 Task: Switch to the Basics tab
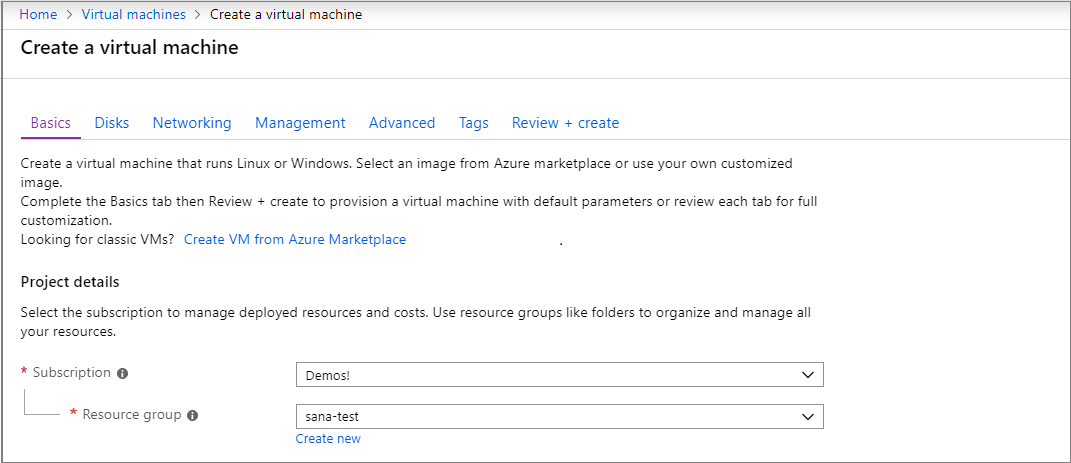point(50,123)
